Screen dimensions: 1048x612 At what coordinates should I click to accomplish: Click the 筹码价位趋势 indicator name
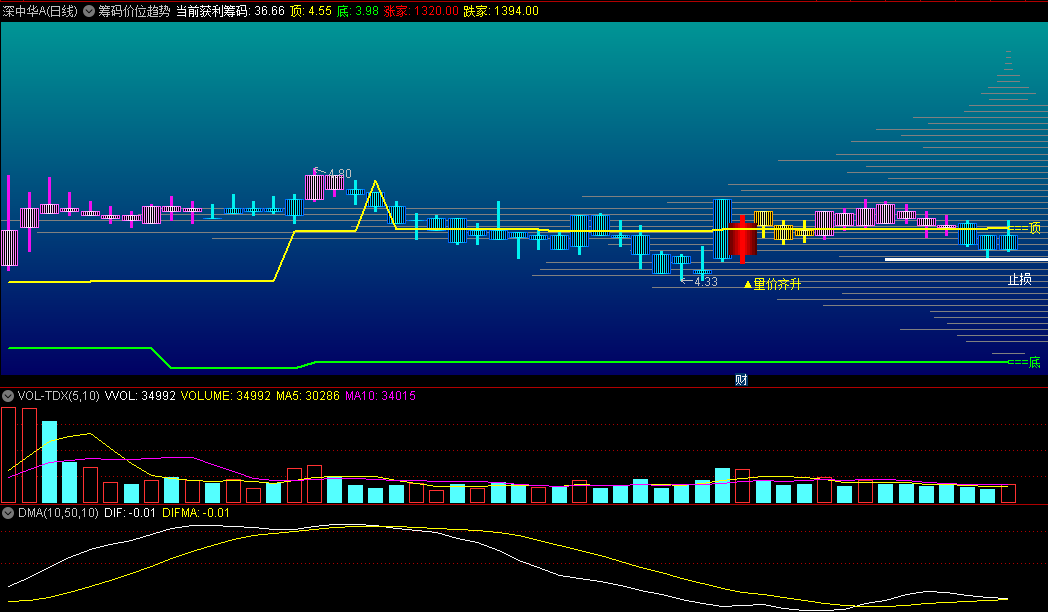(134, 11)
